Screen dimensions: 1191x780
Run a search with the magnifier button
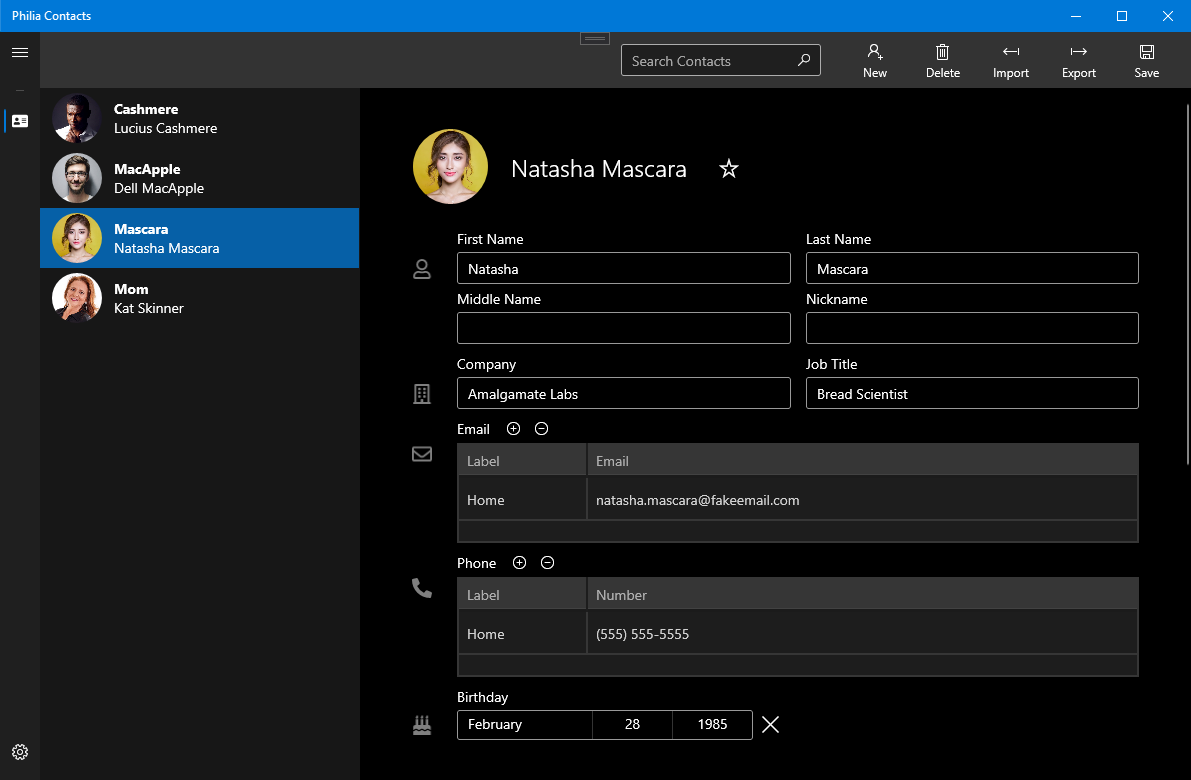click(x=804, y=60)
